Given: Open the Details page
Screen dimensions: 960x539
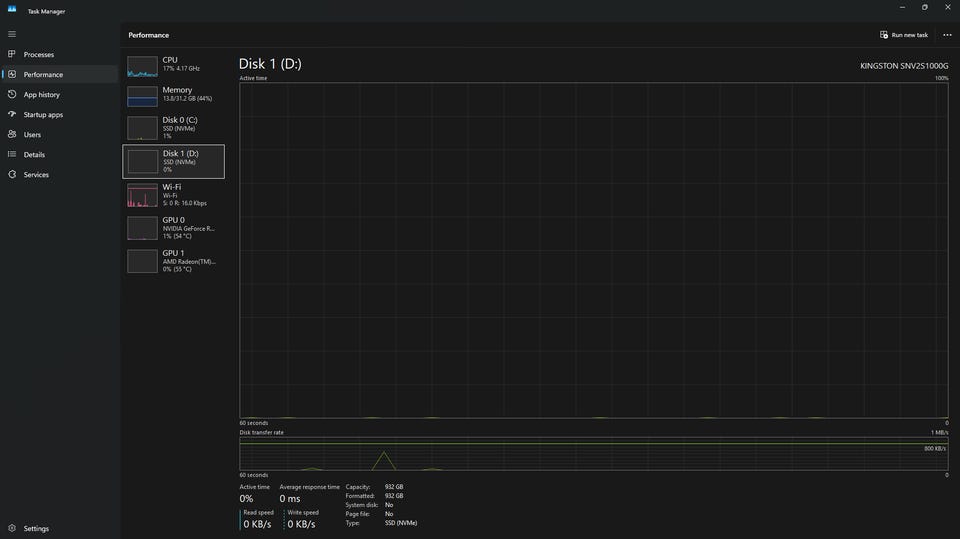Looking at the screenshot, I should (59, 154).
